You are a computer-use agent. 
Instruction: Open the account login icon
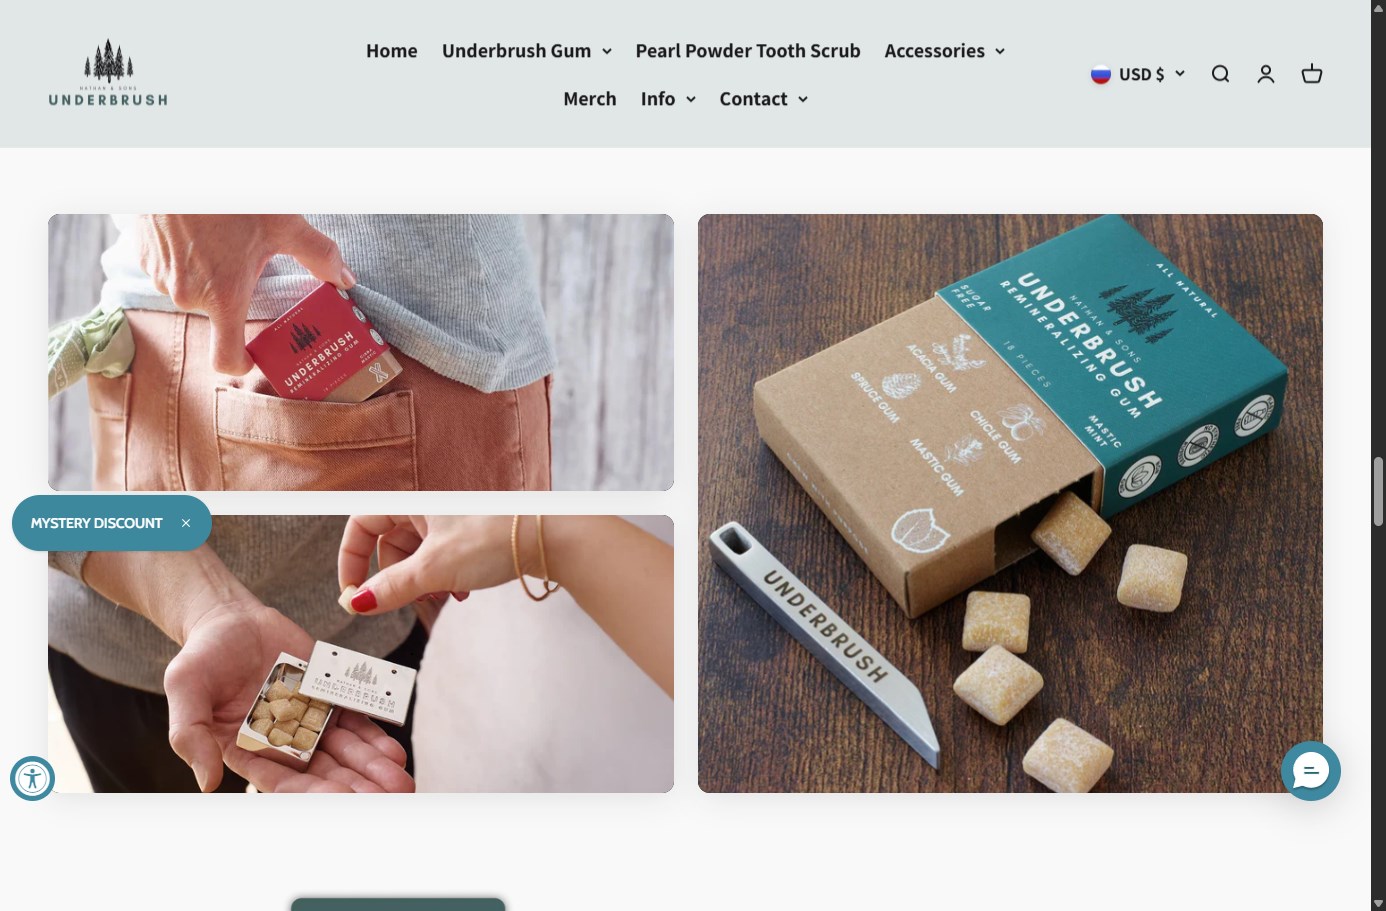[x=1266, y=74]
